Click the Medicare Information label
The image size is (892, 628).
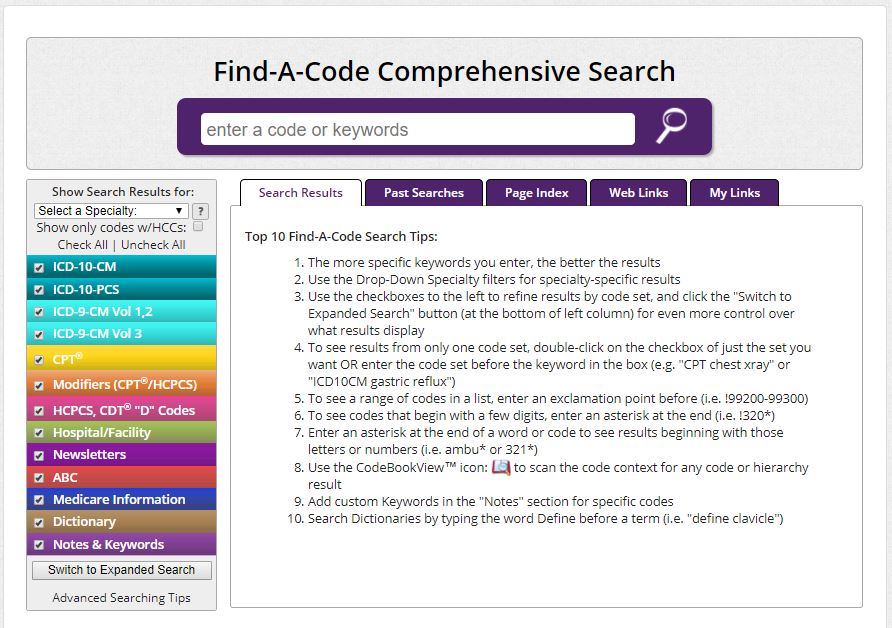(119, 499)
